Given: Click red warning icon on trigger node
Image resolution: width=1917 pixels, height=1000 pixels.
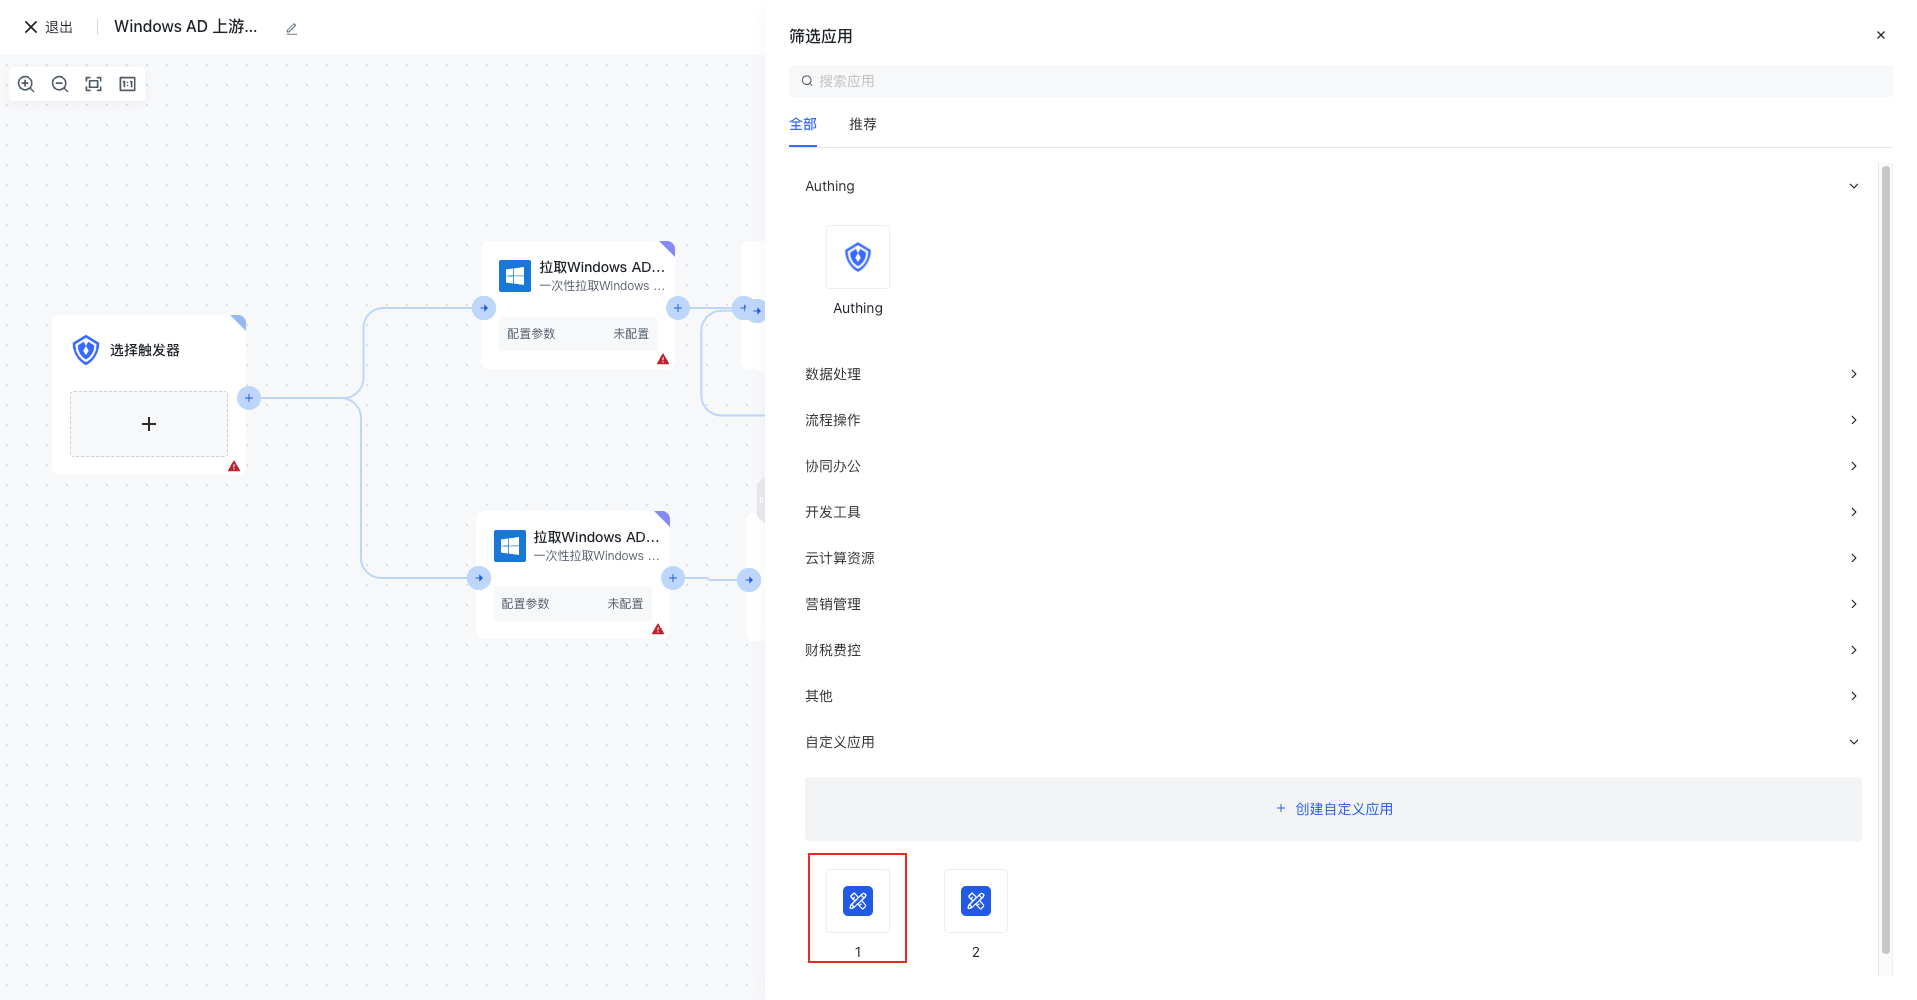Looking at the screenshot, I should tap(234, 466).
